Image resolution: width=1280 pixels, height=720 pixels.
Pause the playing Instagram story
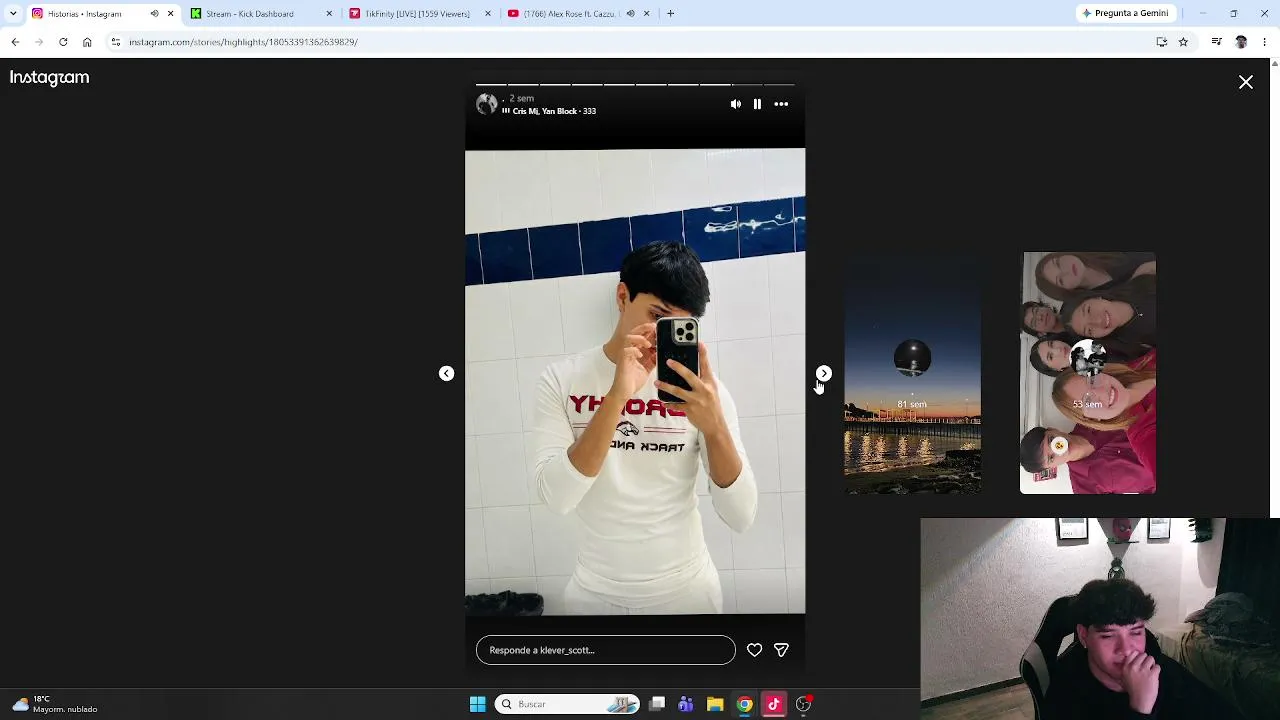pyautogui.click(x=757, y=104)
